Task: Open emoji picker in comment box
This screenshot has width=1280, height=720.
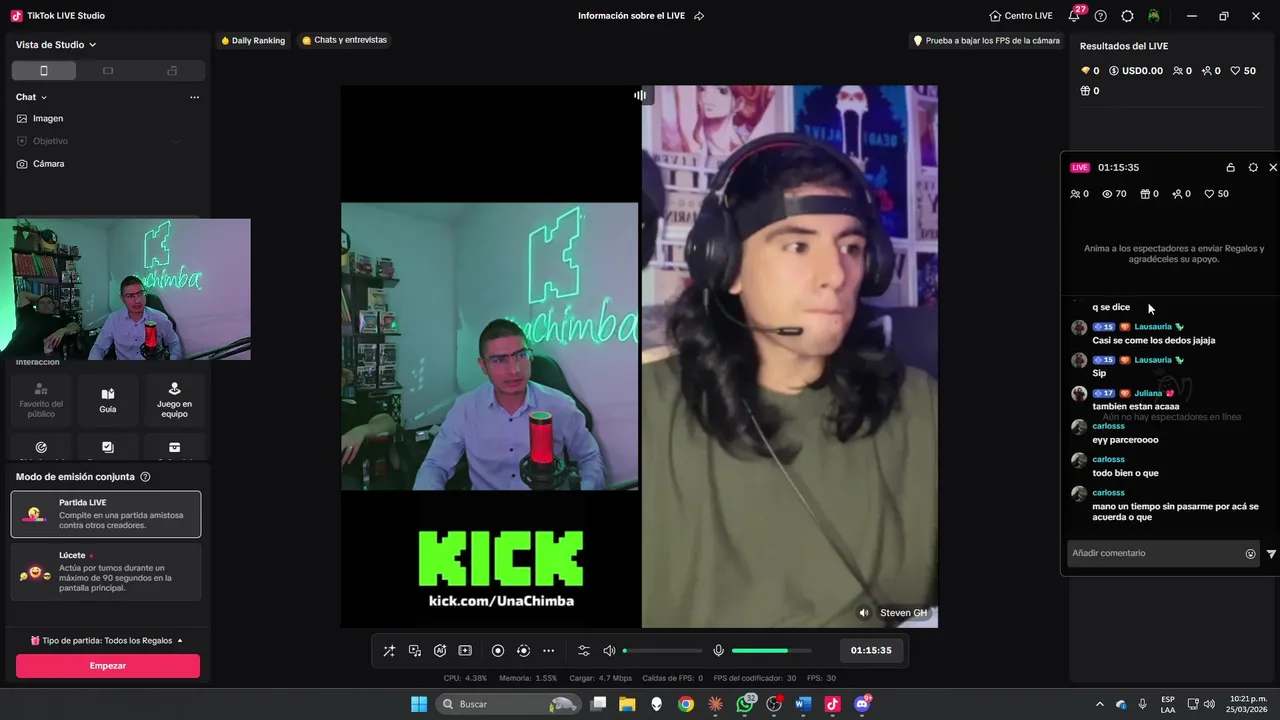Action: click(x=1250, y=554)
